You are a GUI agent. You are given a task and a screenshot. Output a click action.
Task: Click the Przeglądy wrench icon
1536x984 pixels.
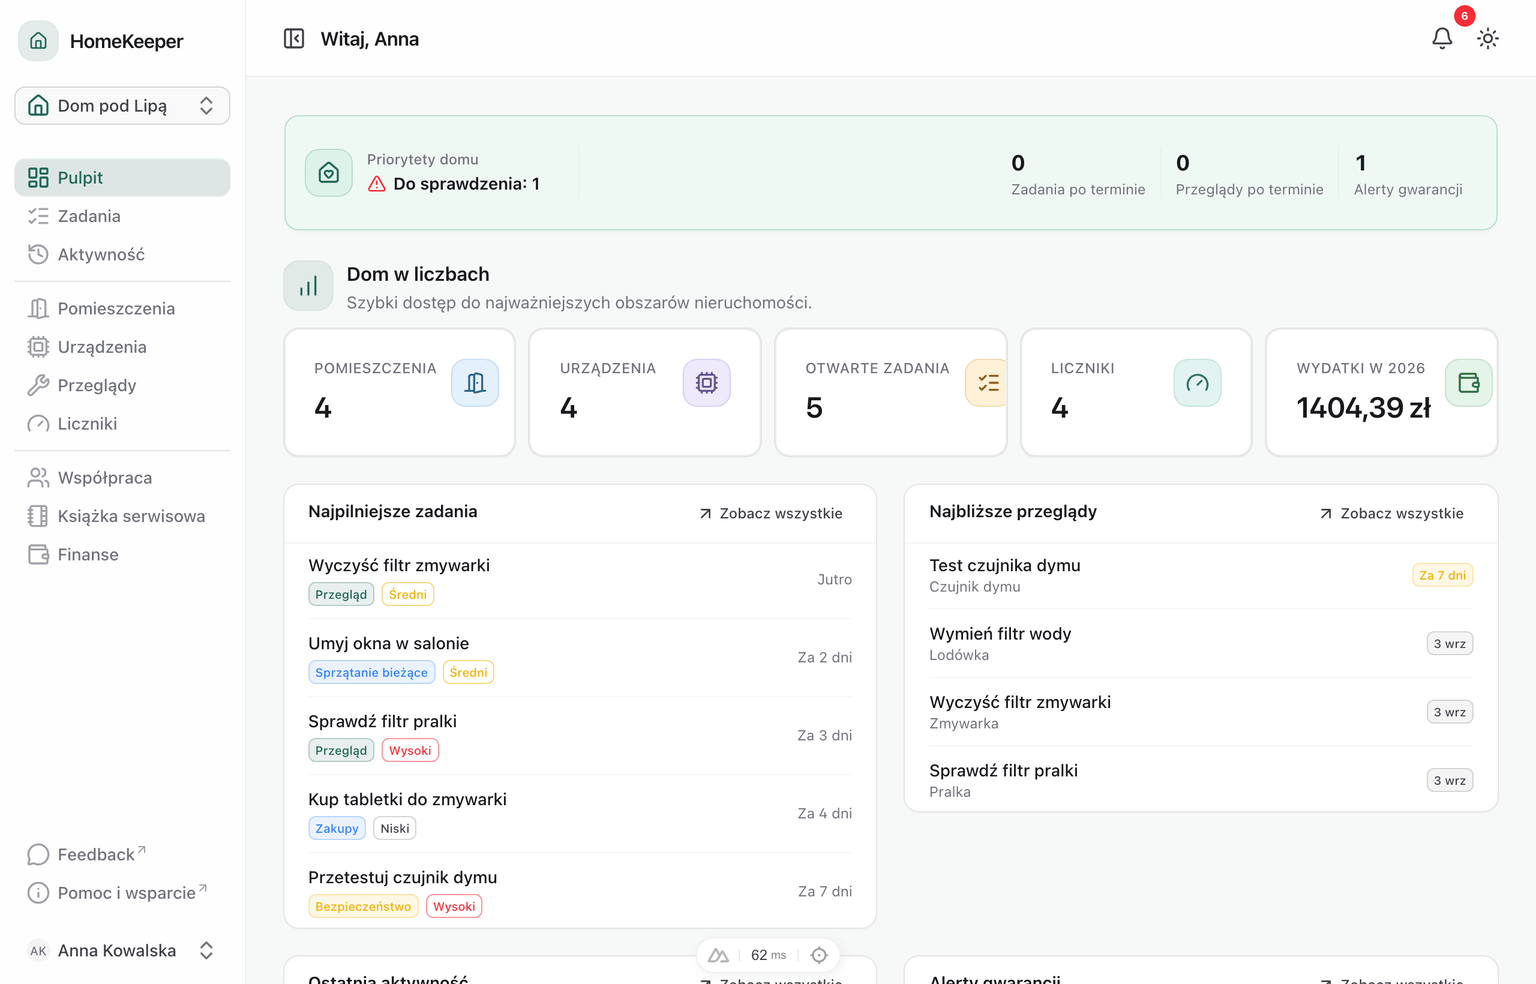tap(38, 386)
